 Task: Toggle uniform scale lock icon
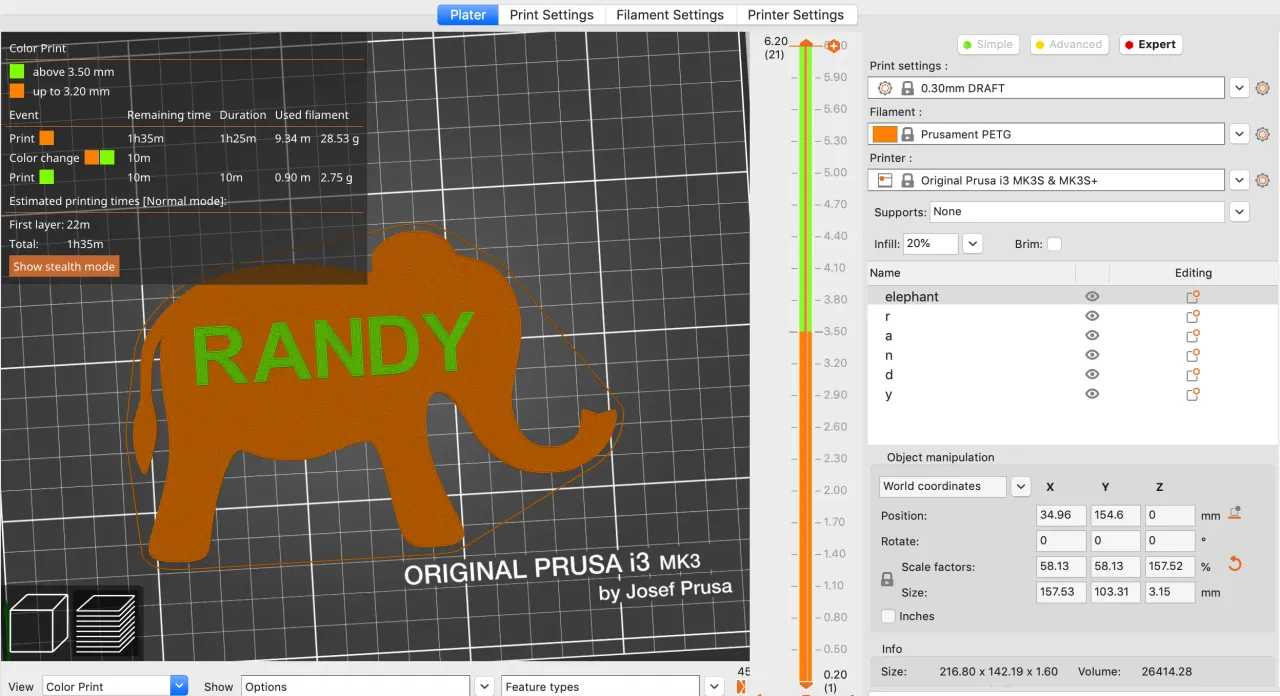tap(886, 579)
